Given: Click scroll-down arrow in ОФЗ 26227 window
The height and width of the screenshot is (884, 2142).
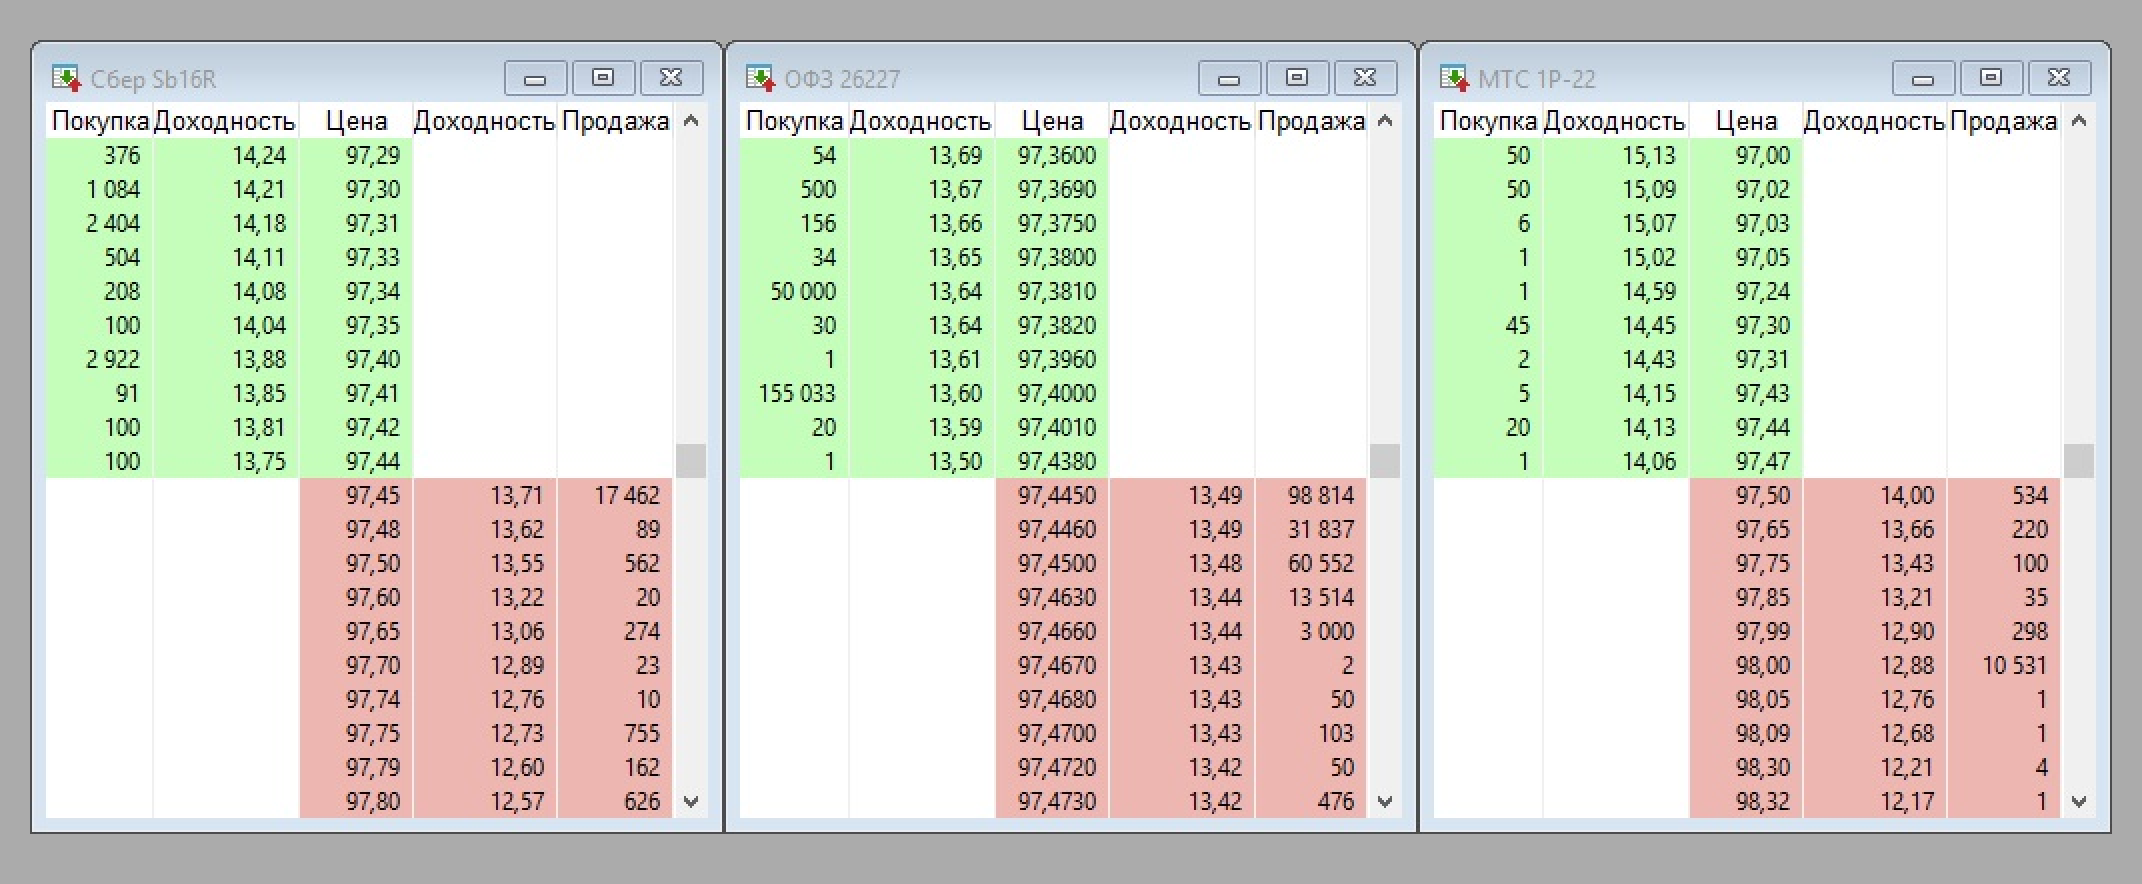Looking at the screenshot, I should 1385,801.
